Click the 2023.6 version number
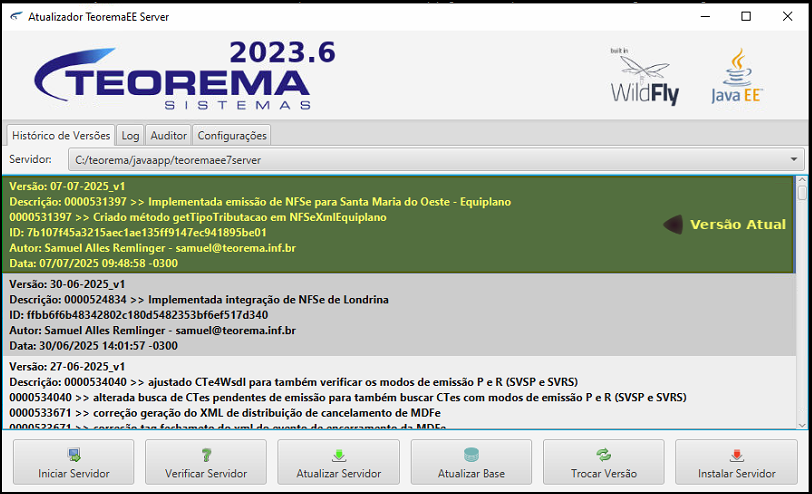The image size is (812, 494). click(x=282, y=52)
